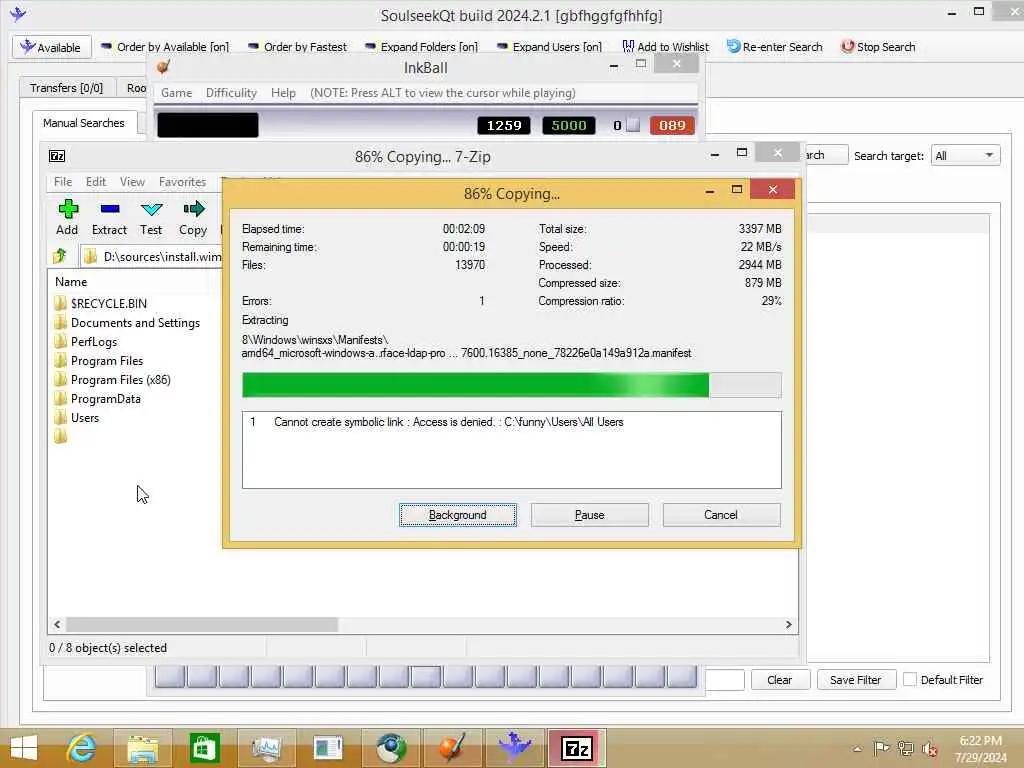Viewport: 1024px width, 768px height.
Task: Open the Windows Store taskbar icon
Action: click(x=204, y=748)
